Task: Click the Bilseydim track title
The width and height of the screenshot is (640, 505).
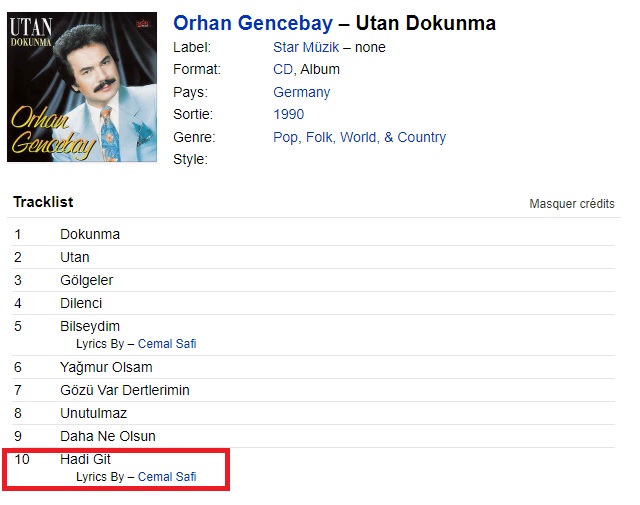Action: tap(90, 326)
